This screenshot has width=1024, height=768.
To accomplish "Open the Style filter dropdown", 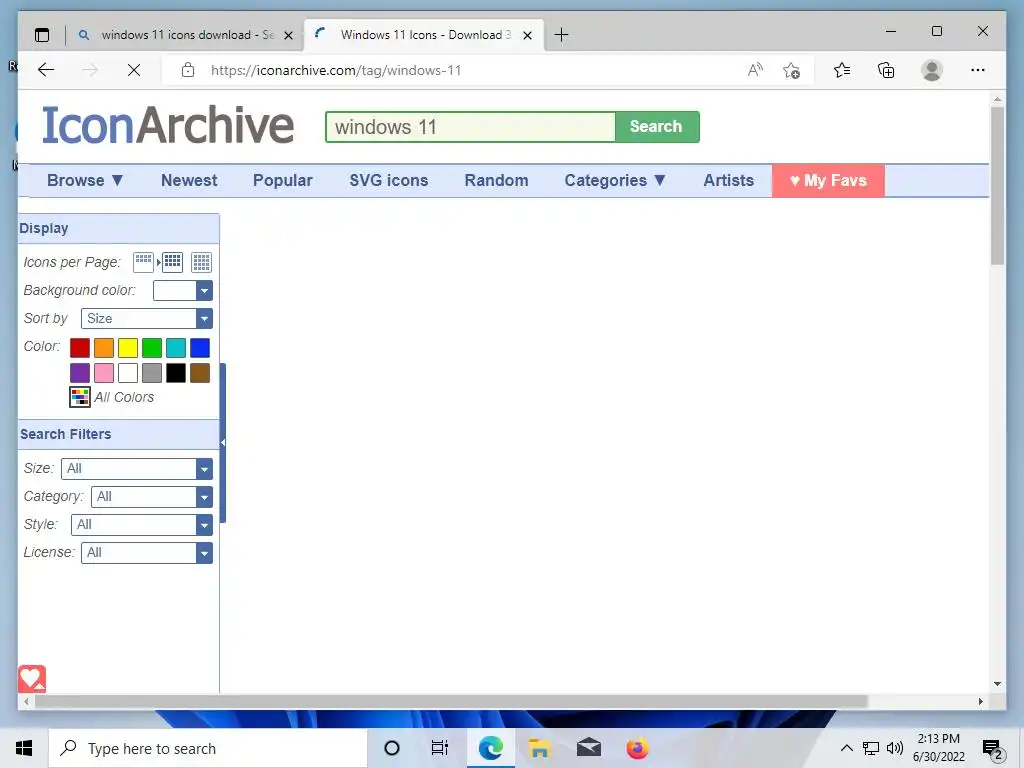I will (142, 524).
